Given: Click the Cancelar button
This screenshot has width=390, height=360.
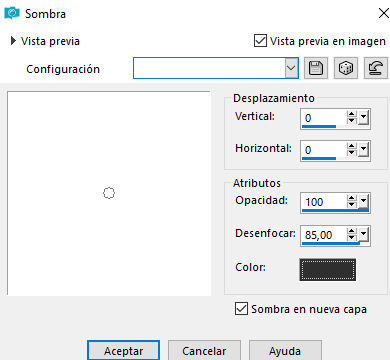Looking at the screenshot, I should 204,350.
